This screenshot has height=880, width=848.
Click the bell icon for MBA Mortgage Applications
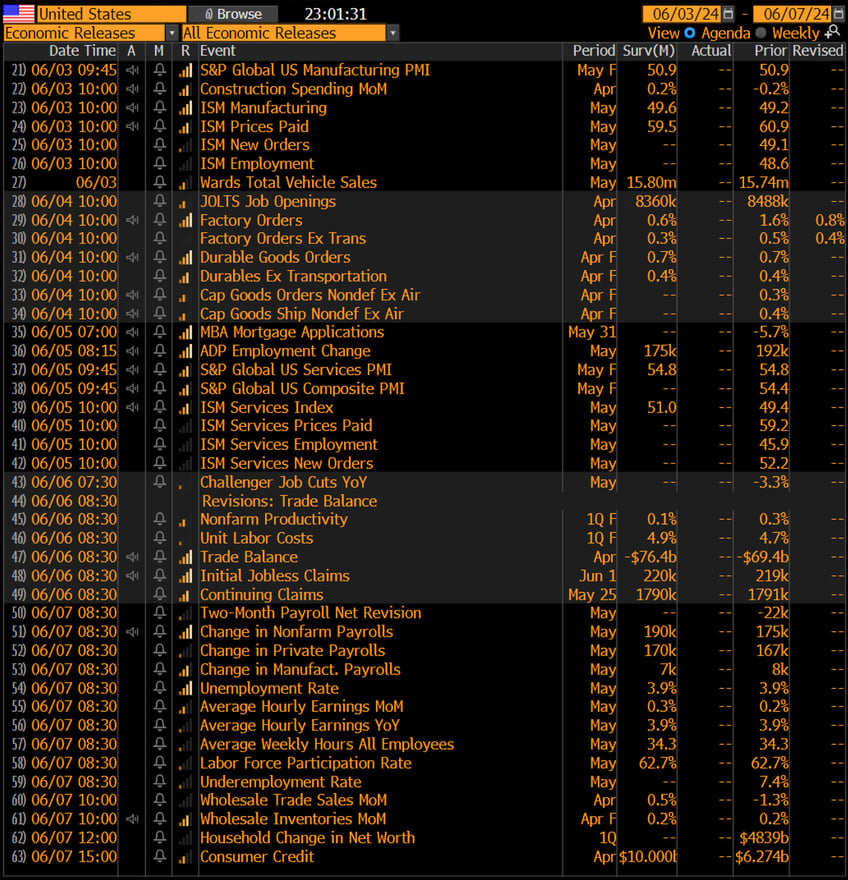tap(160, 332)
